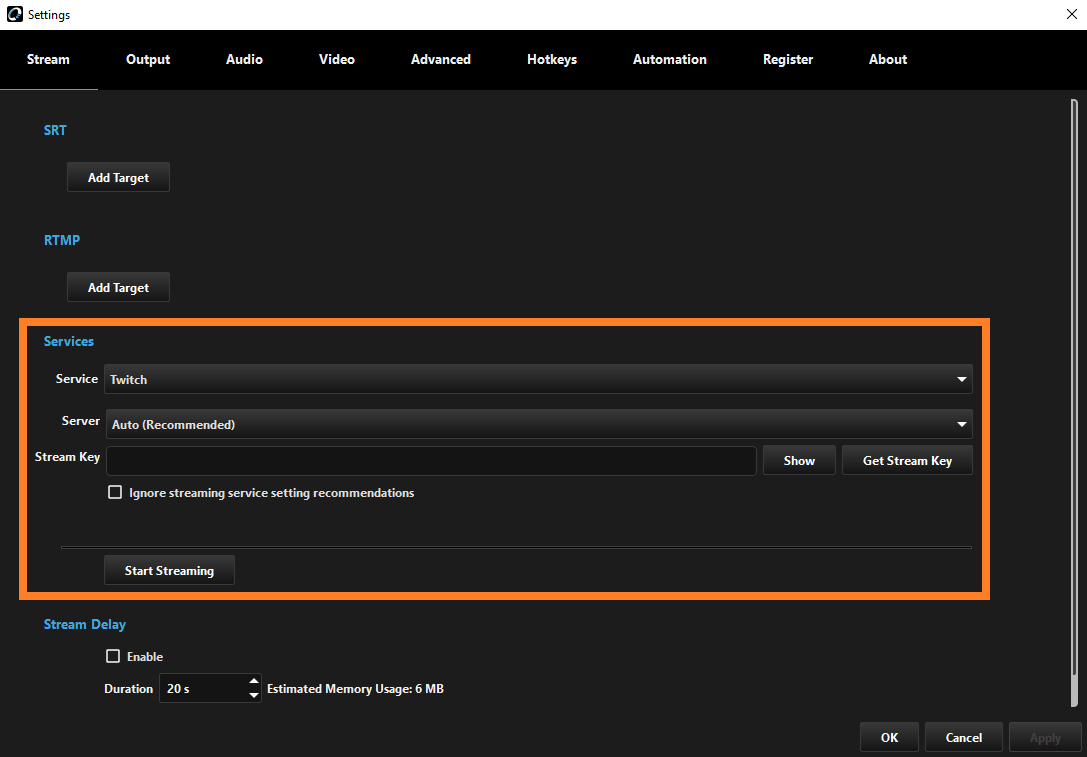The width and height of the screenshot is (1087, 757).
Task: Show the hidden stream key
Action: point(799,461)
